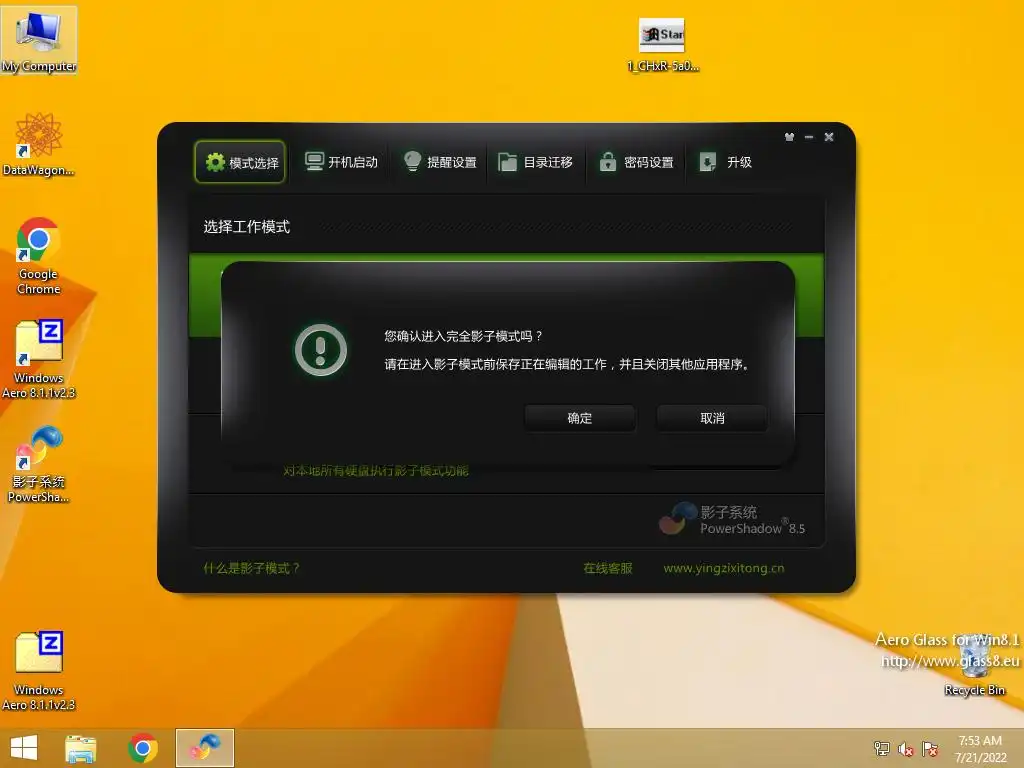Open the 目录迁移 tab
Viewport: 1024px width, 768px height.
pyautogui.click(x=536, y=162)
